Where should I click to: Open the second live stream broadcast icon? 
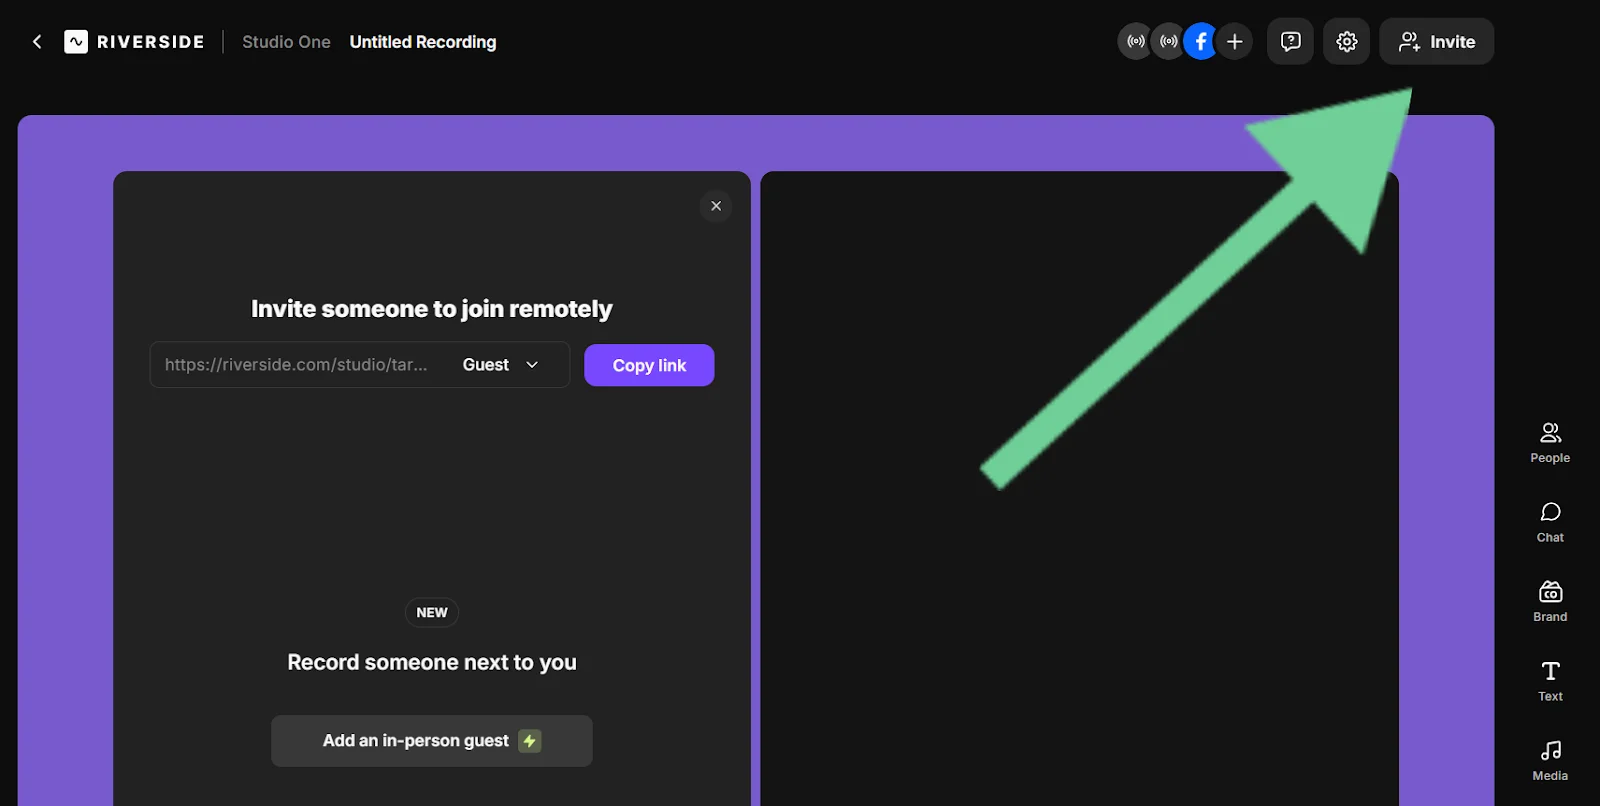pyautogui.click(x=1168, y=42)
